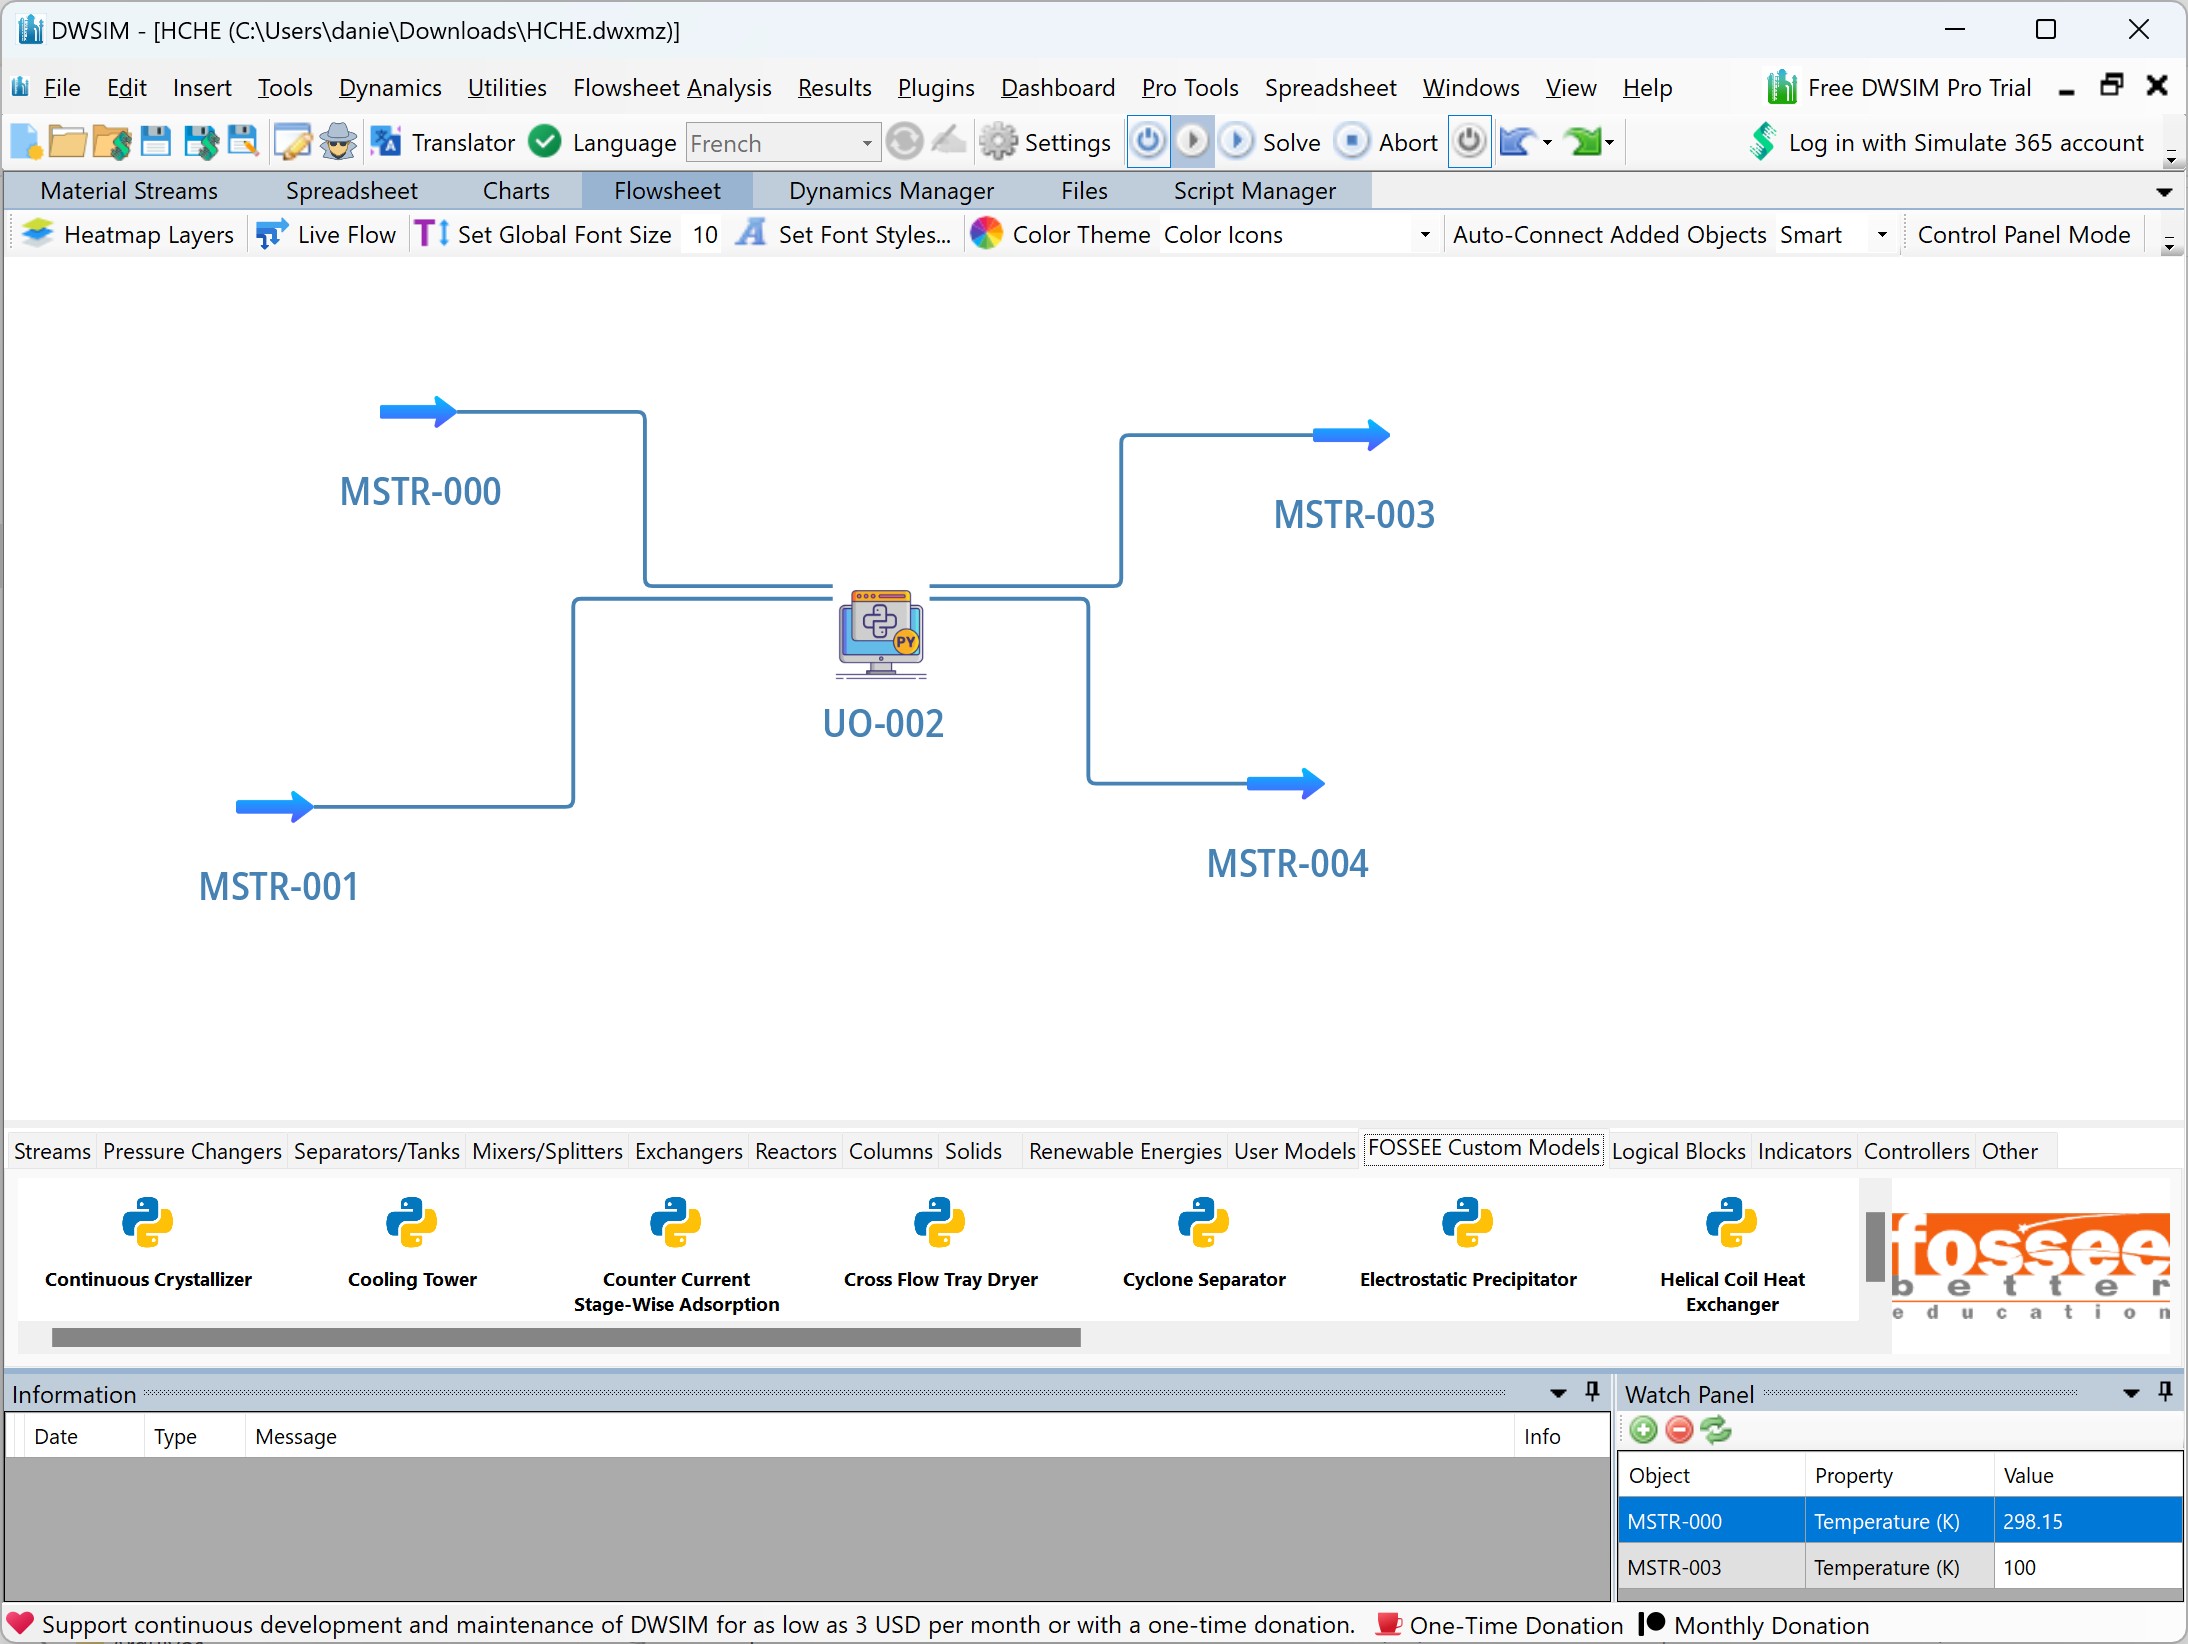Open Set Font Styles dialog
2188x1644 pixels.
pyautogui.click(x=842, y=234)
